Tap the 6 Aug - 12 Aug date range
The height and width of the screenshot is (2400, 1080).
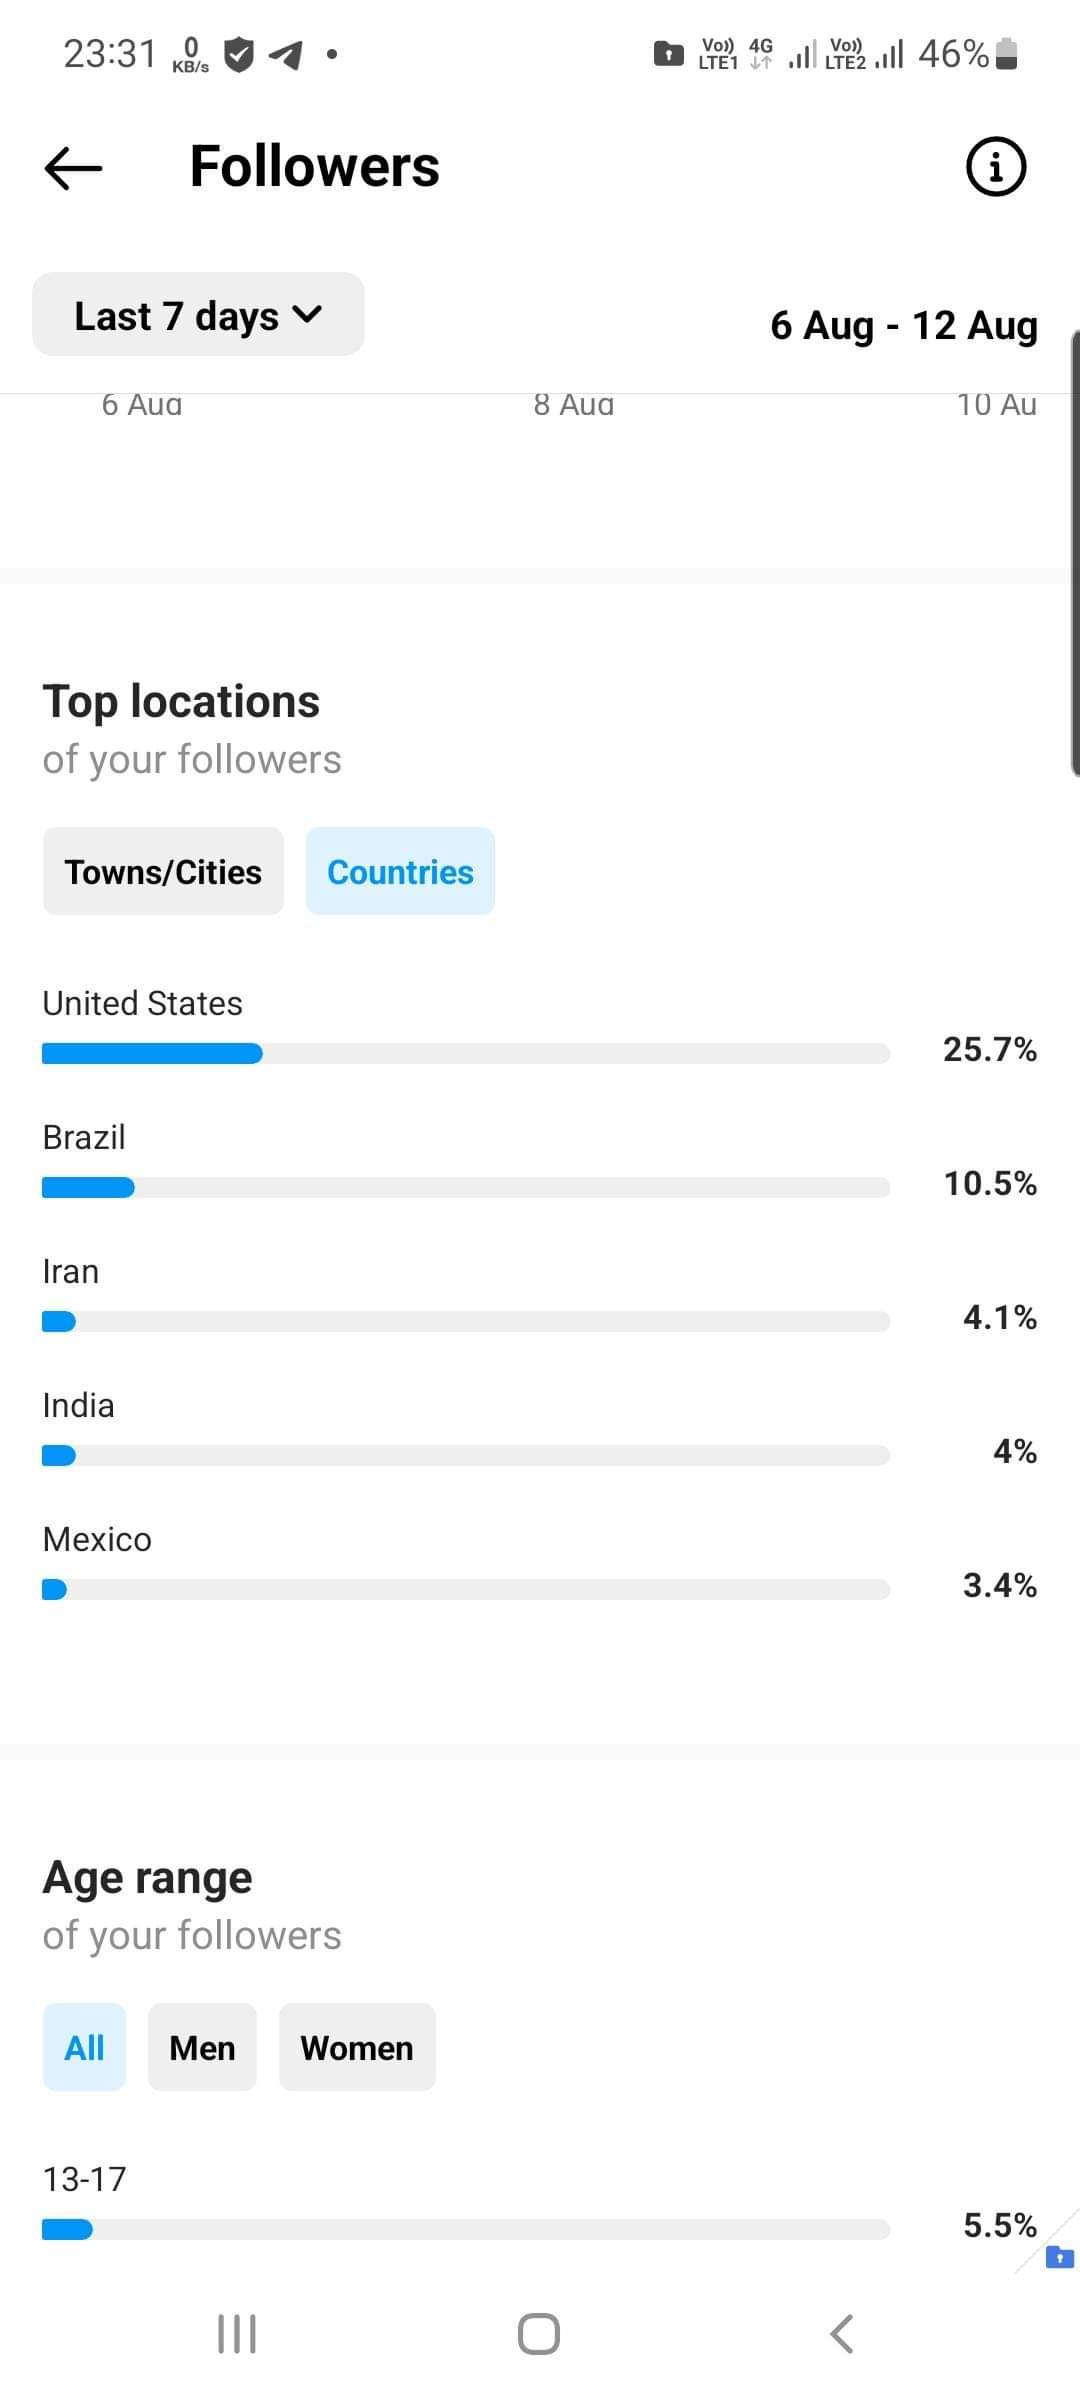[904, 325]
